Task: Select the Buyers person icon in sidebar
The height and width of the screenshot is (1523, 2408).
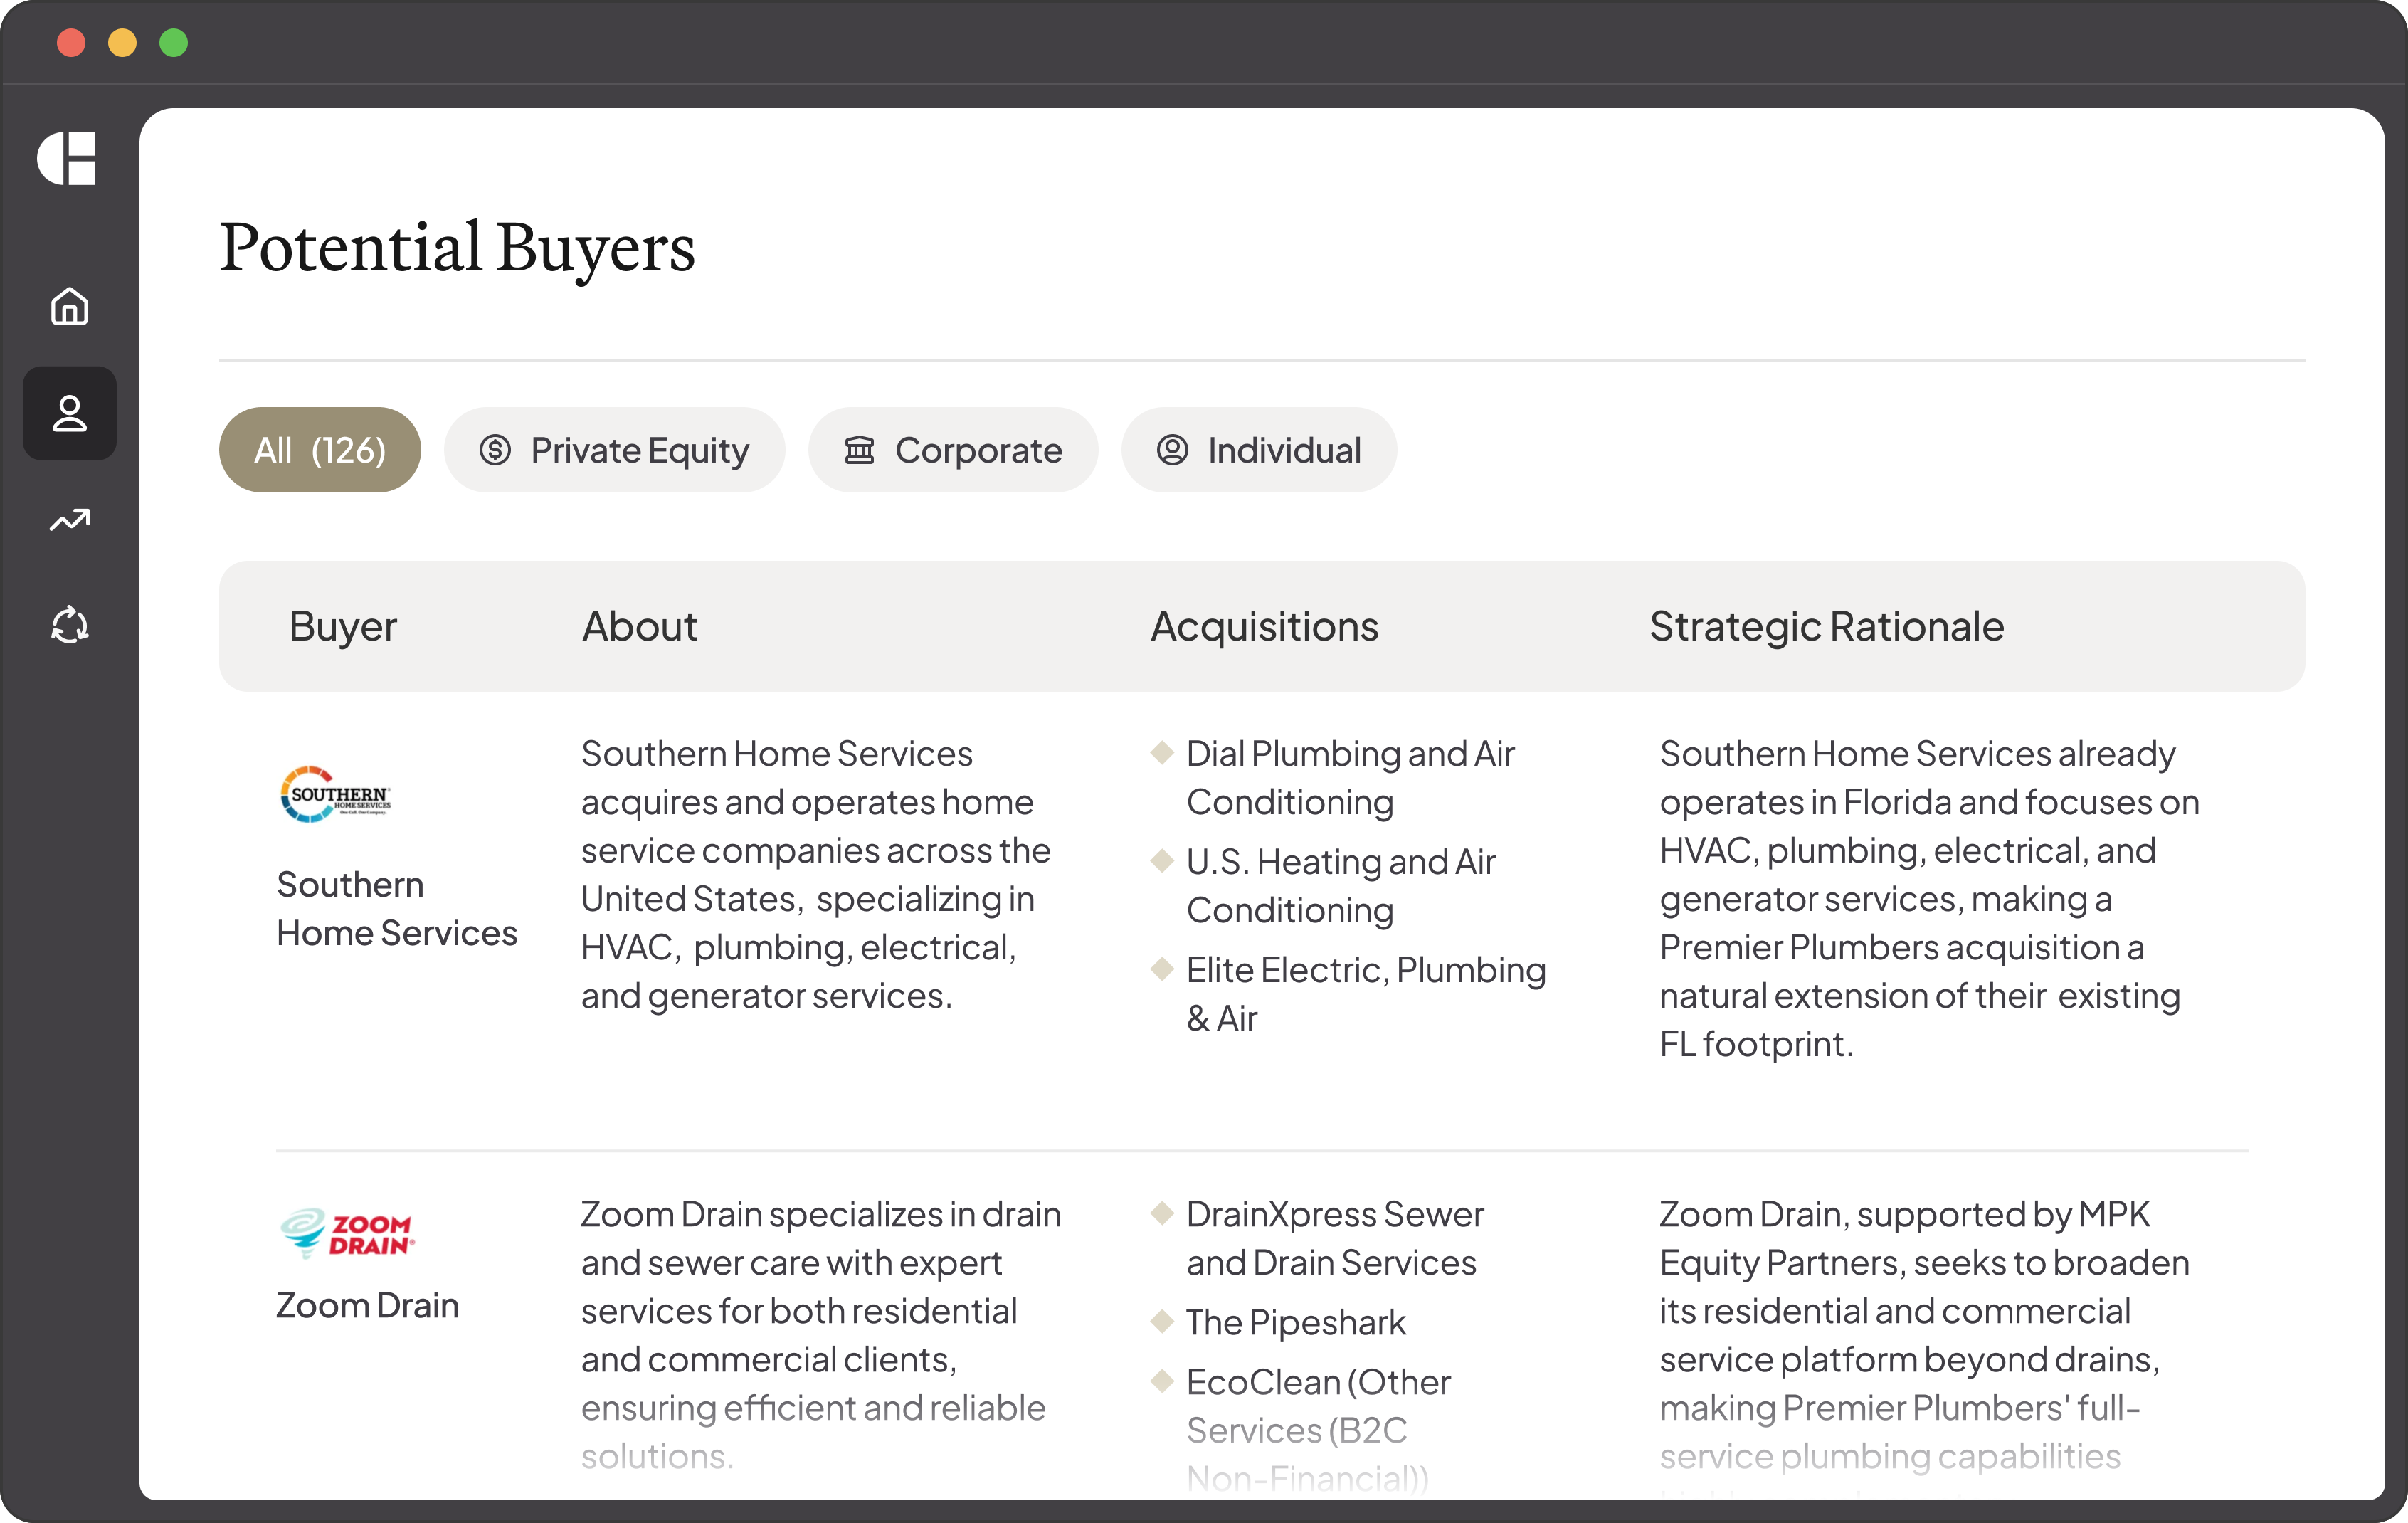Action: tap(70, 413)
